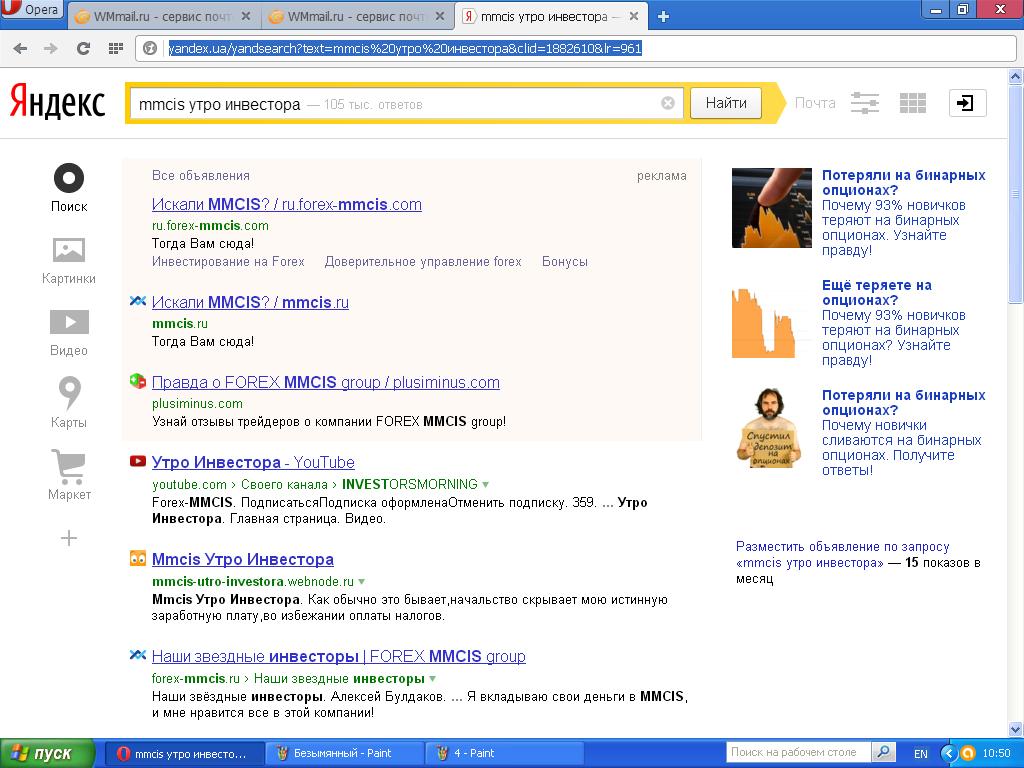Click the finger-on-chart ad thumbnail
The width and height of the screenshot is (1024, 768).
coord(772,208)
